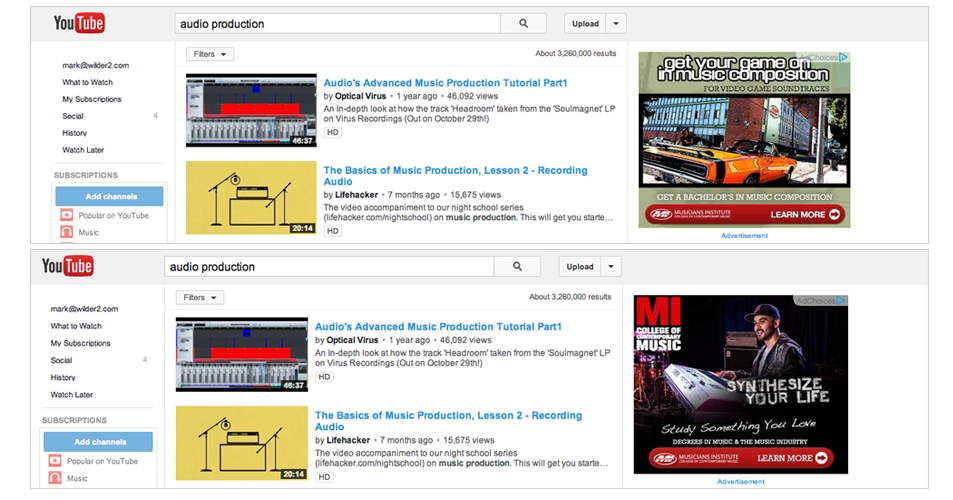
Task: Expand the arrow next to Upload in top screenshot
Action: (616, 24)
